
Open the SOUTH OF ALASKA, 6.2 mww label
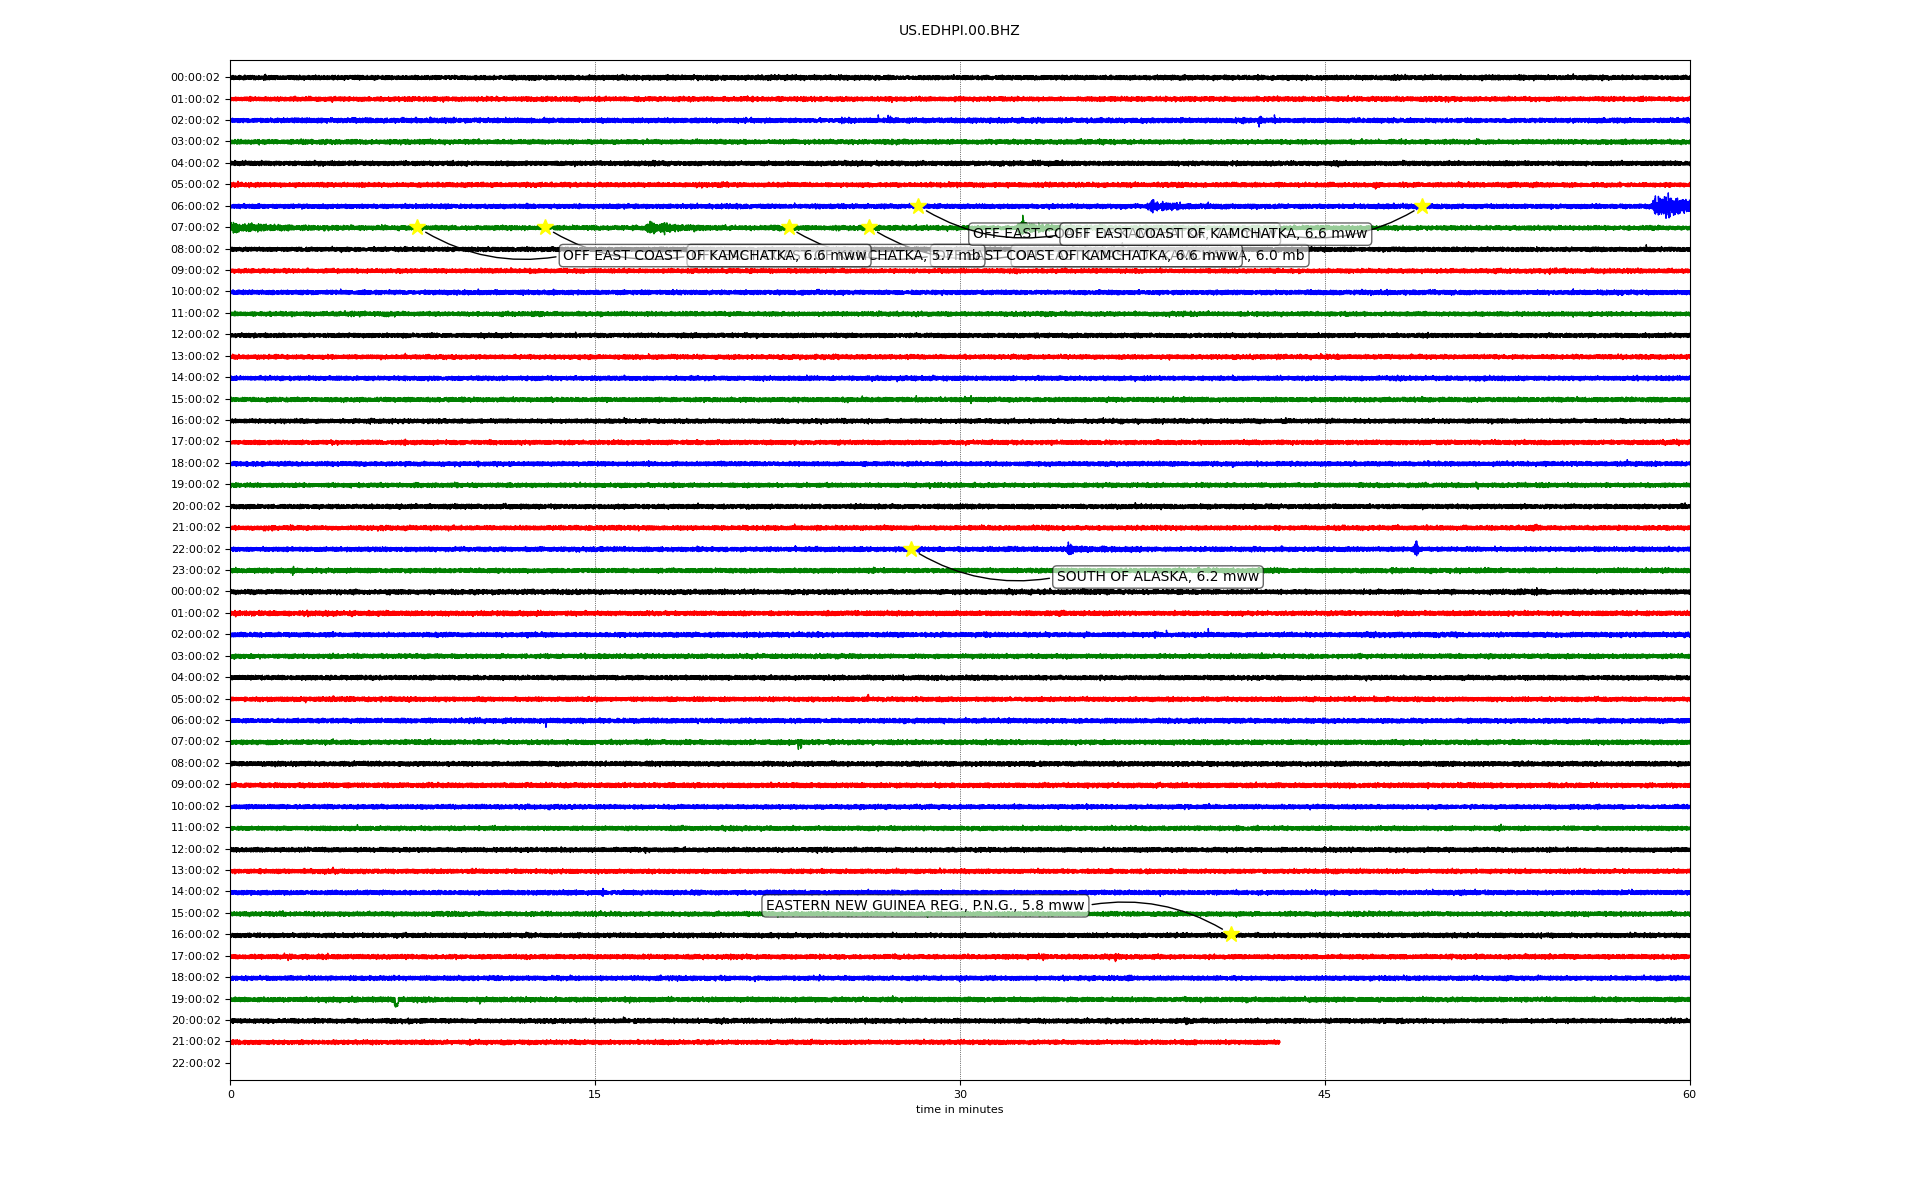pos(1157,577)
